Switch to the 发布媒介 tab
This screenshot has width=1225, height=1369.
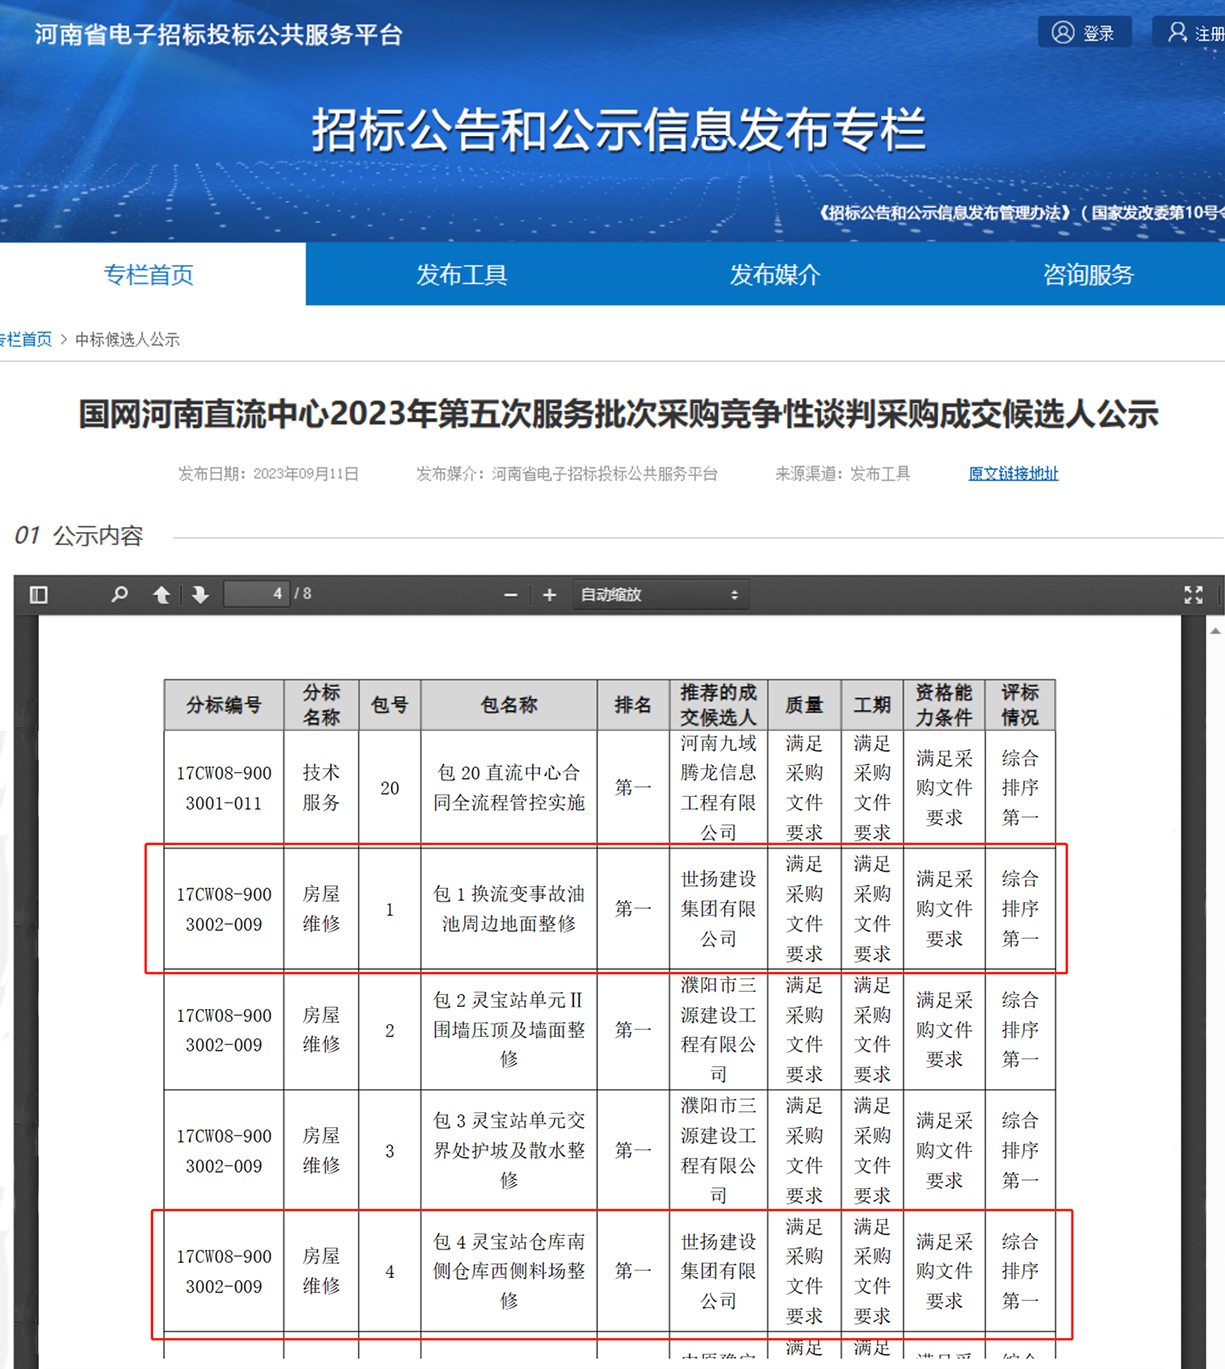click(x=775, y=275)
